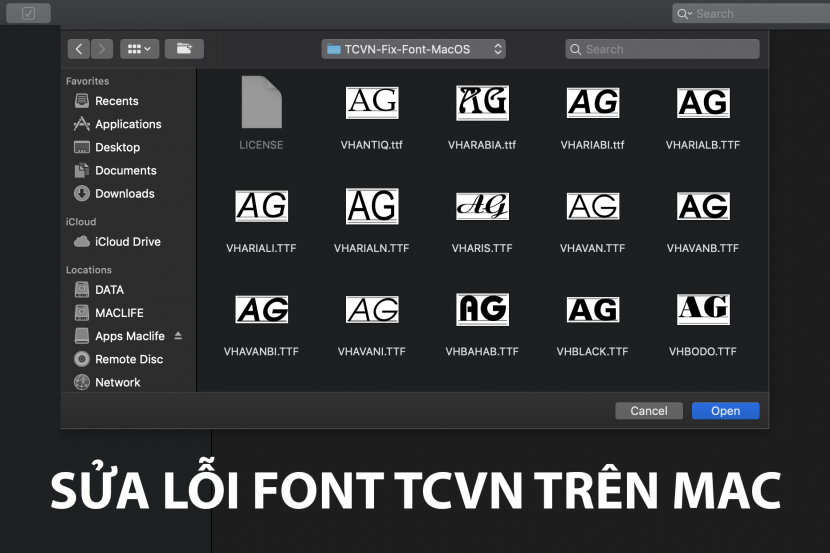Click the dialog Search input field
Viewport: 830px width, 553px height.
(662, 49)
